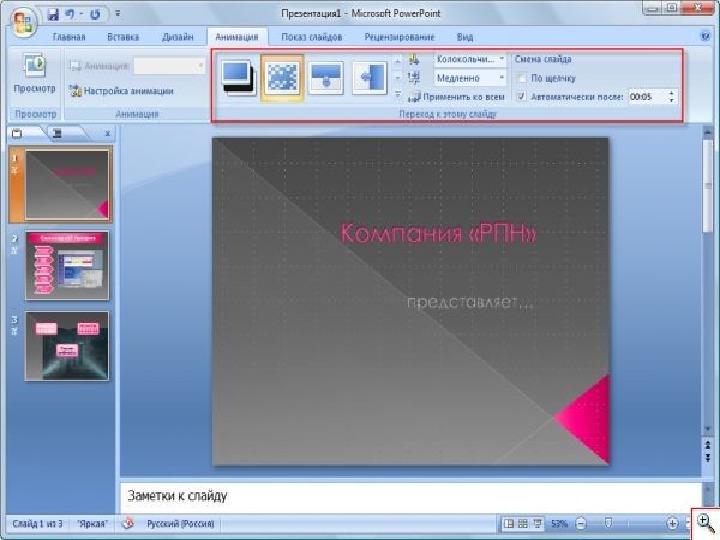Click the Просмотр animation preview button
Image resolution: width=720 pixels, height=540 pixels.
(34, 73)
